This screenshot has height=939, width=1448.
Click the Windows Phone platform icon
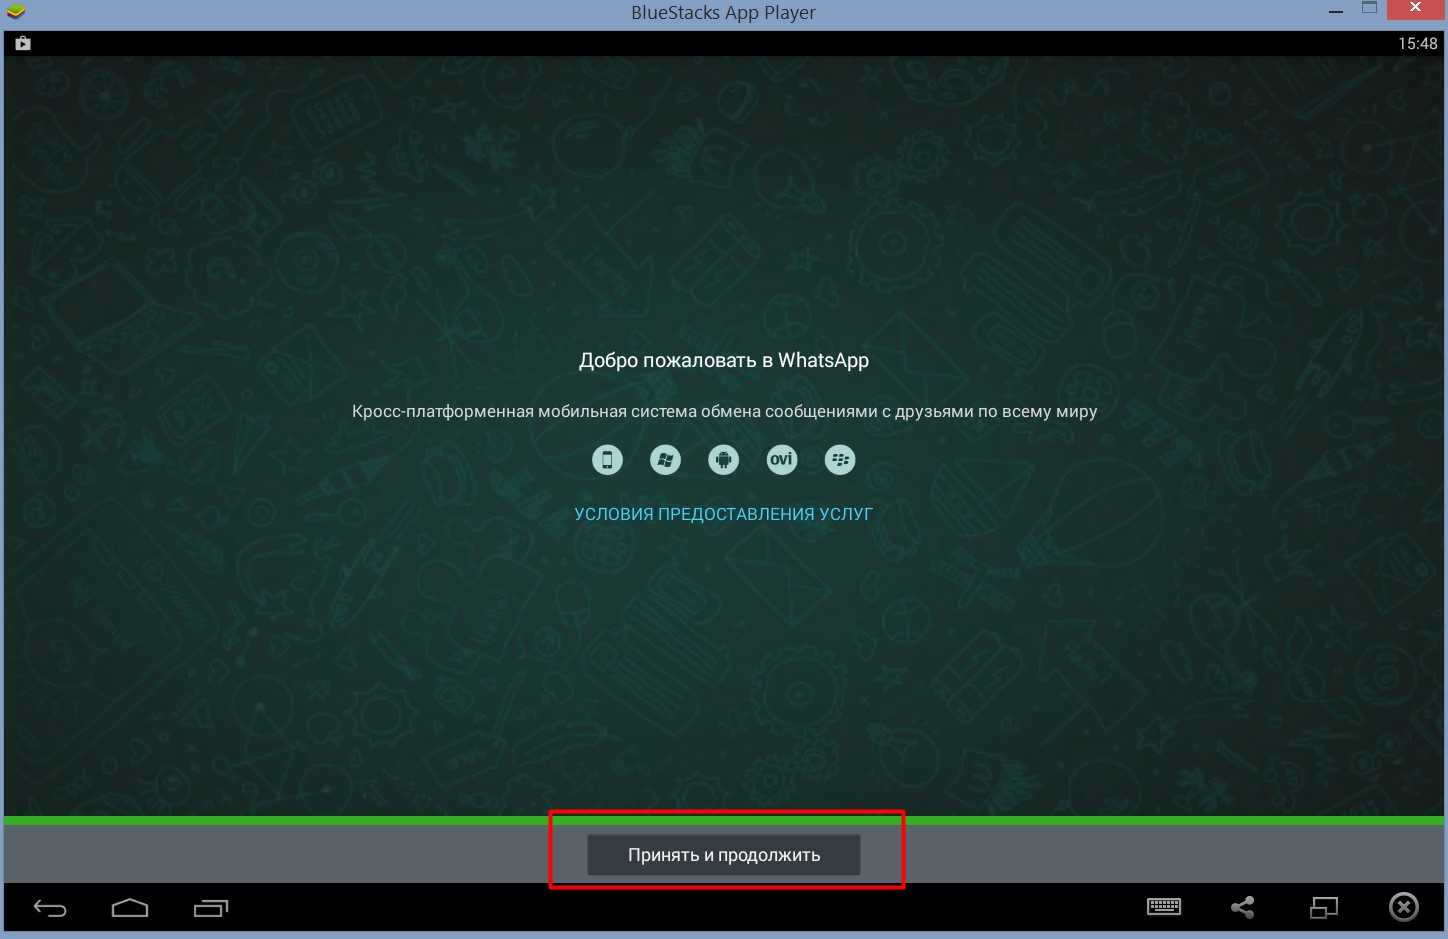click(x=665, y=460)
